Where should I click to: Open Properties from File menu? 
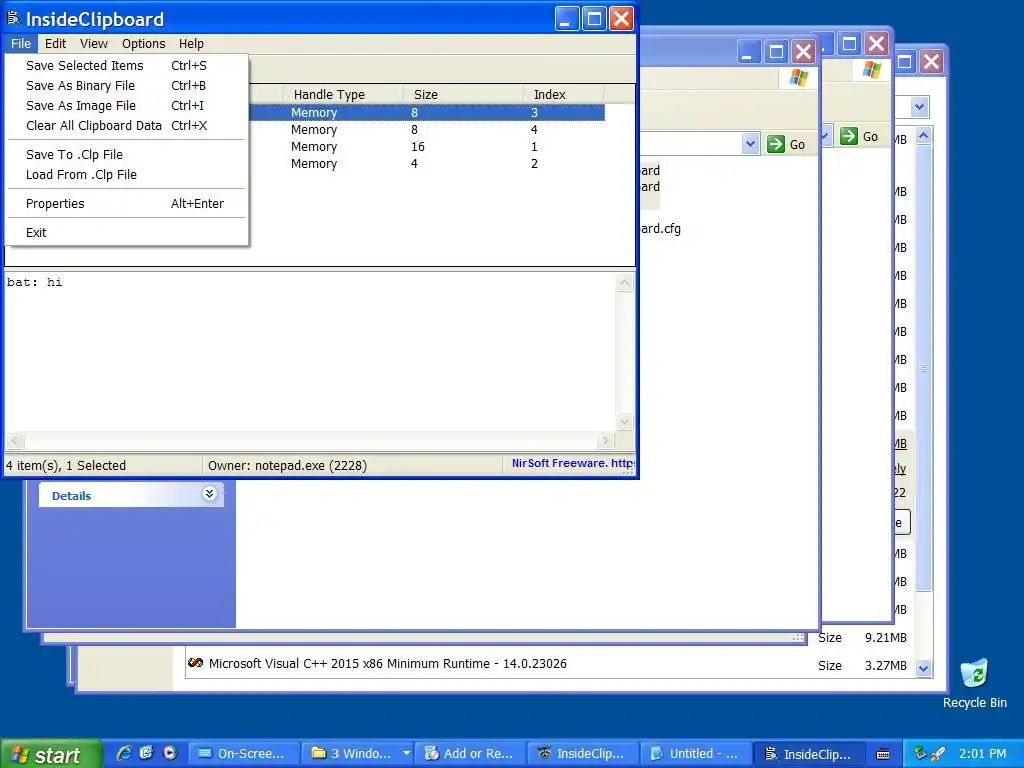127,204
